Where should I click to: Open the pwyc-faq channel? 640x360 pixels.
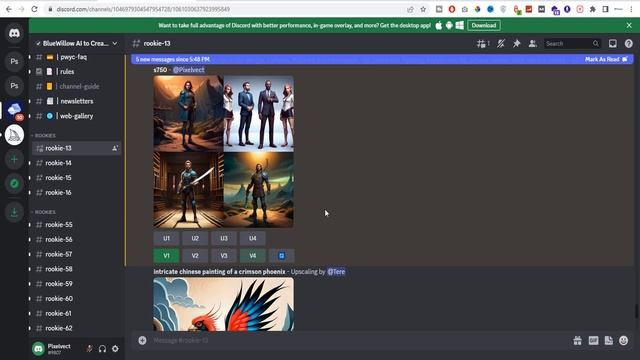pos(76,57)
